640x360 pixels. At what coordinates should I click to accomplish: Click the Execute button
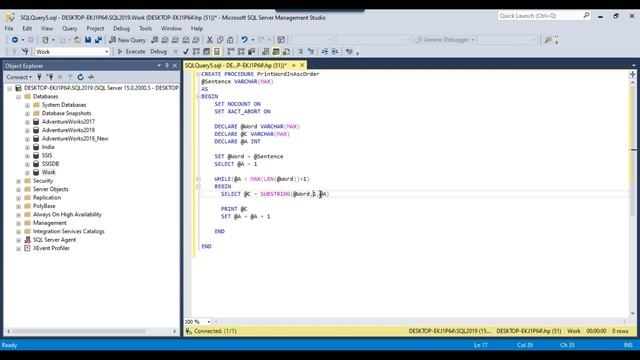131,51
